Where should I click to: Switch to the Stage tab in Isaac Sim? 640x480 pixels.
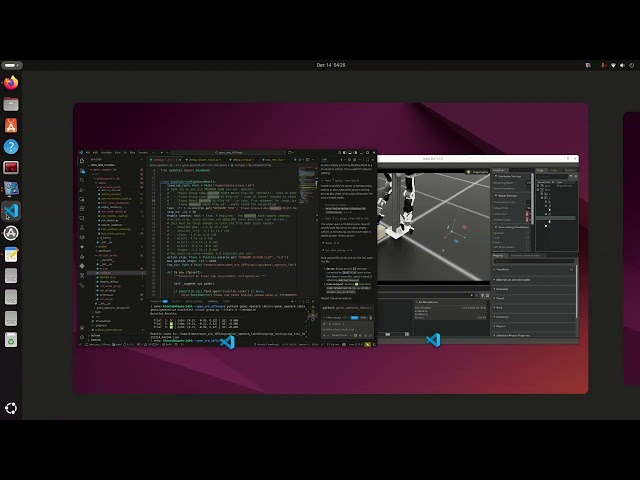point(541,171)
